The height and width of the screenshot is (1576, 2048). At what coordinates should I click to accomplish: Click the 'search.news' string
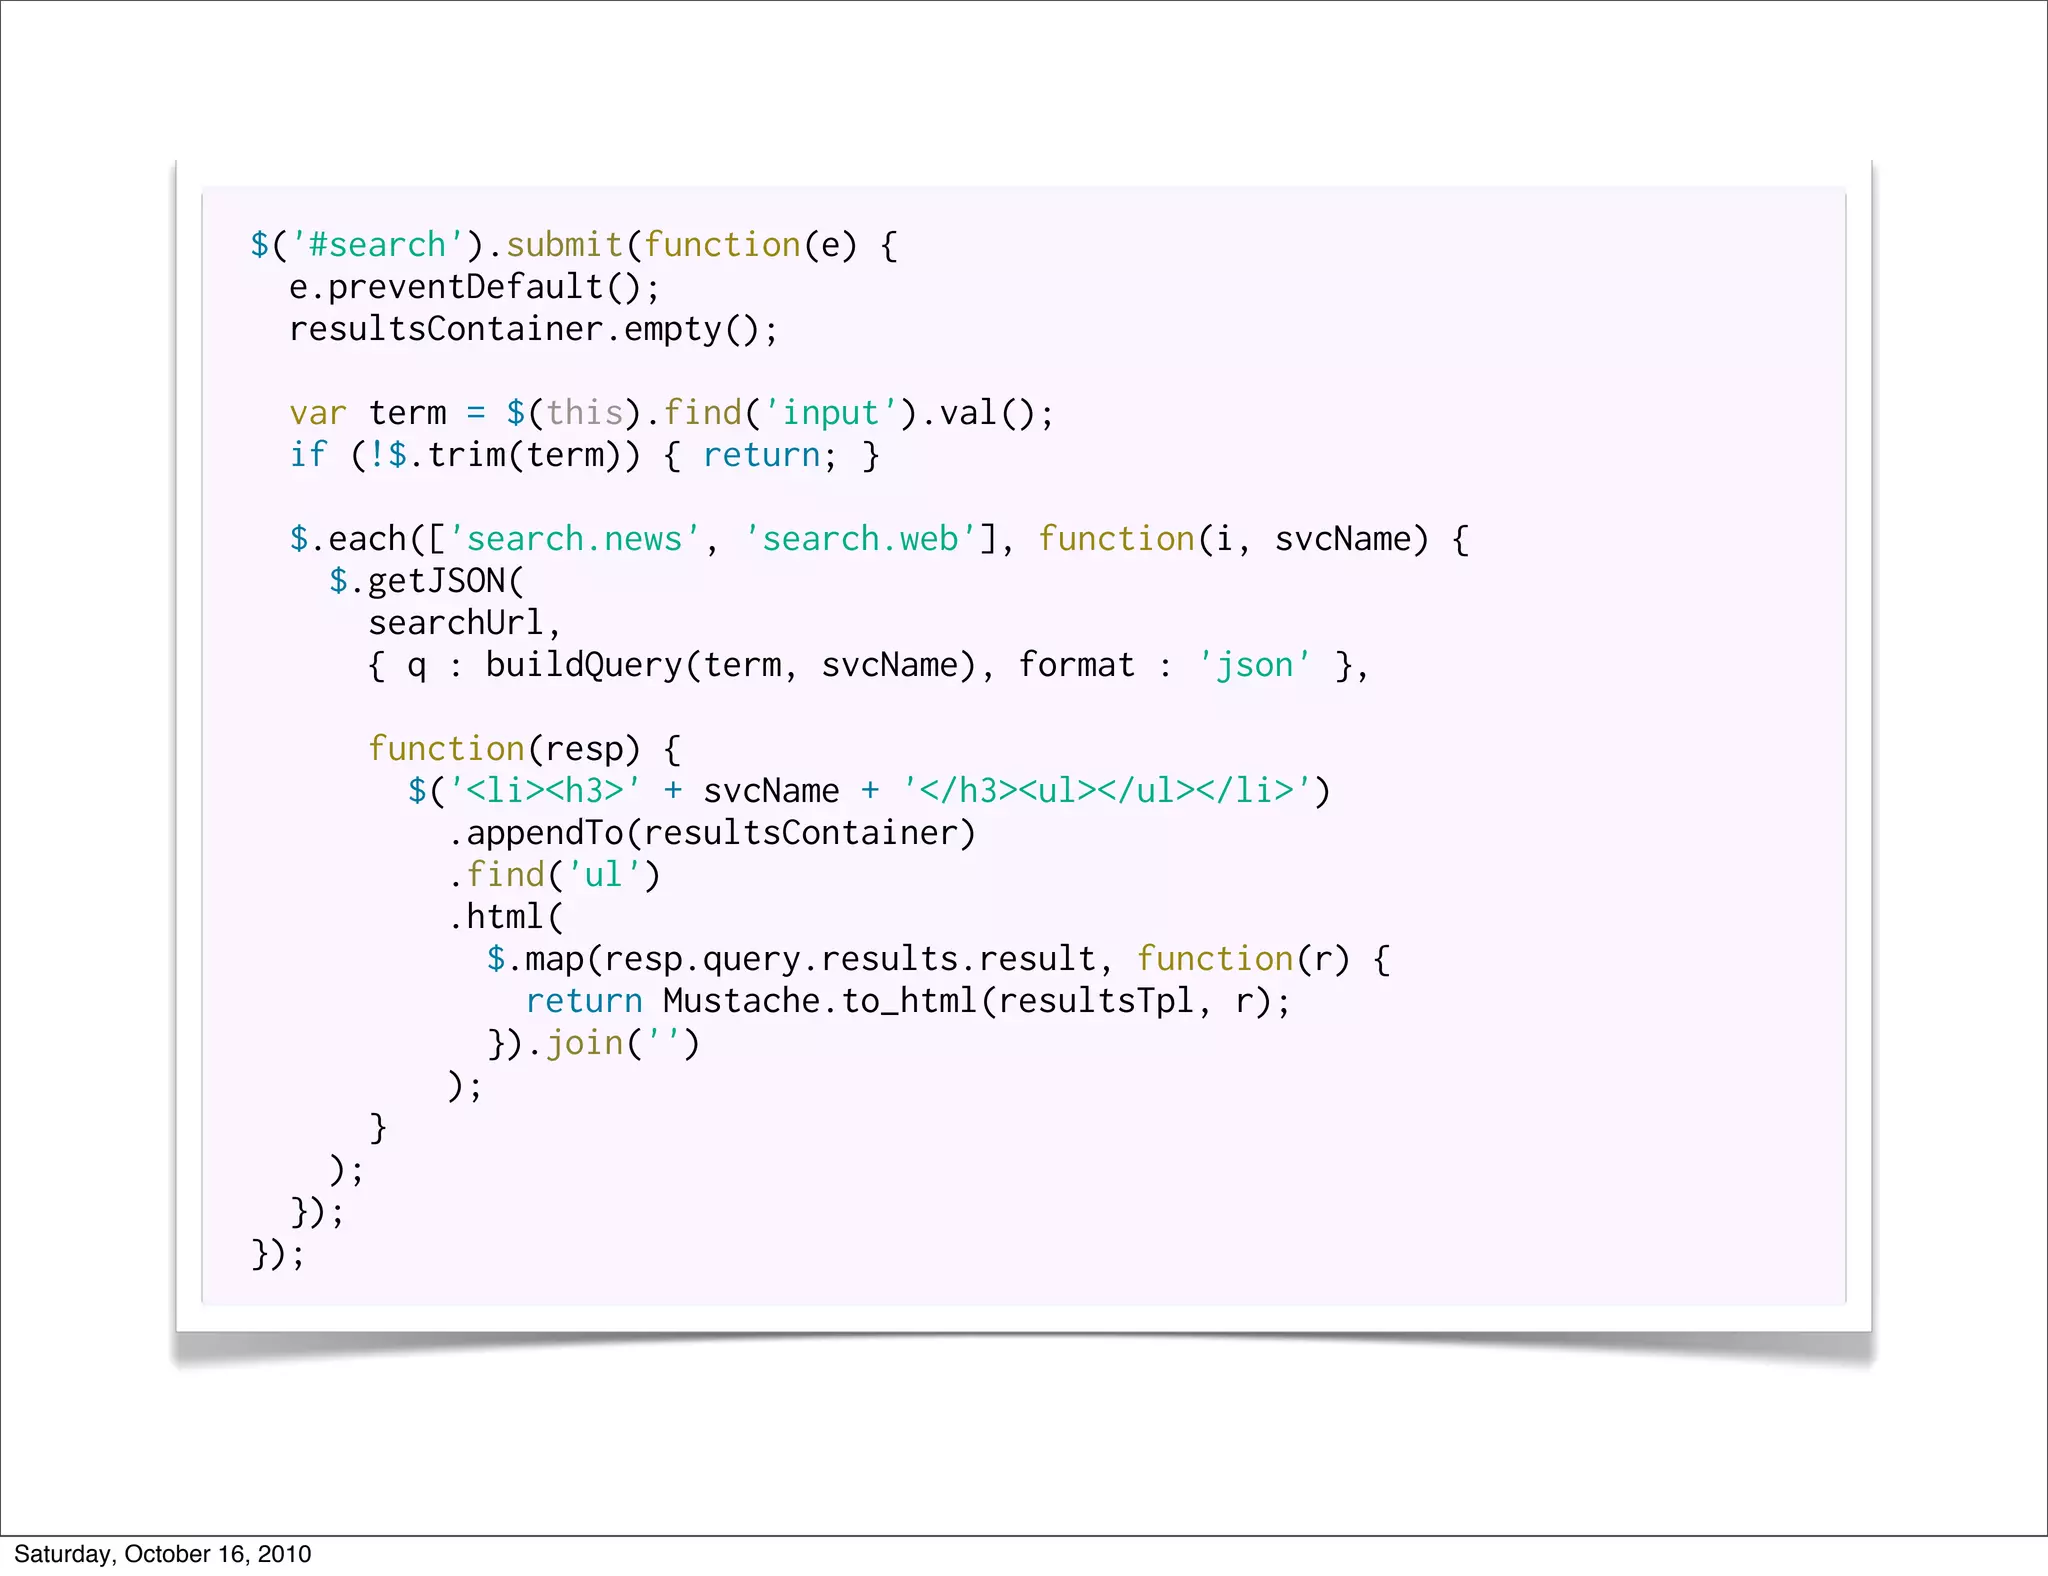click(573, 539)
